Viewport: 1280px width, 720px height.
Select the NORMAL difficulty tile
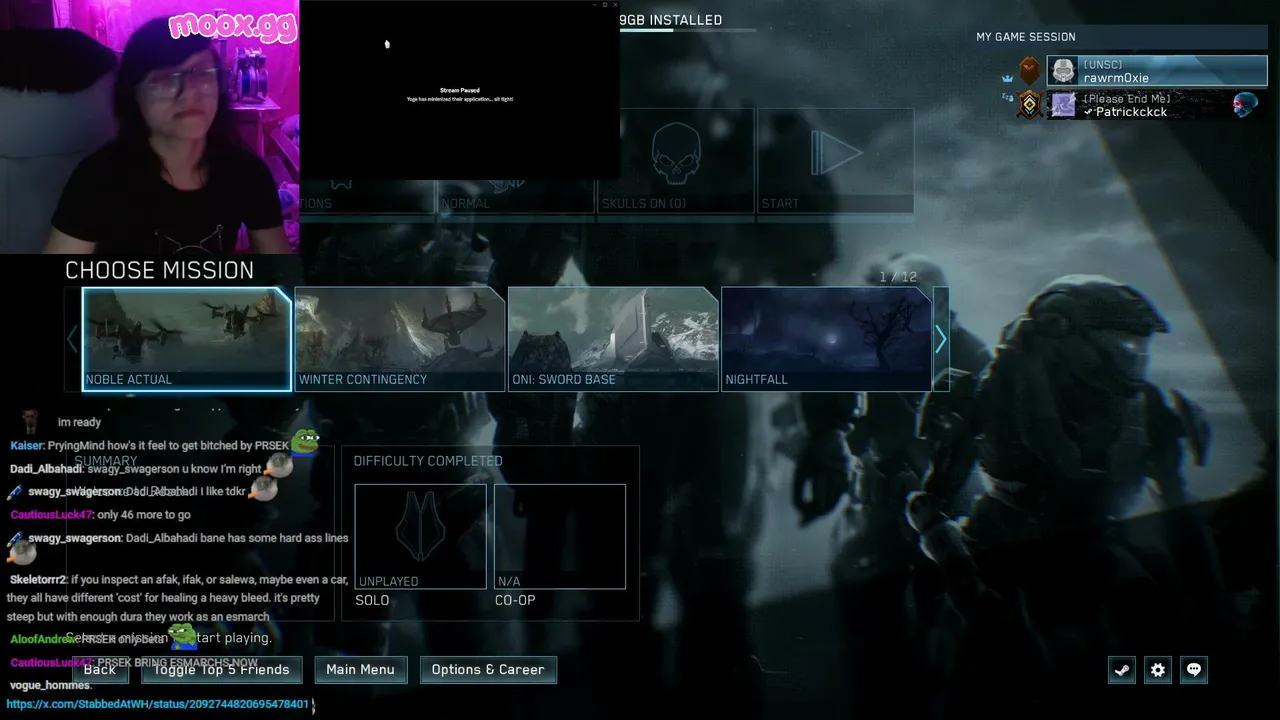(x=517, y=161)
